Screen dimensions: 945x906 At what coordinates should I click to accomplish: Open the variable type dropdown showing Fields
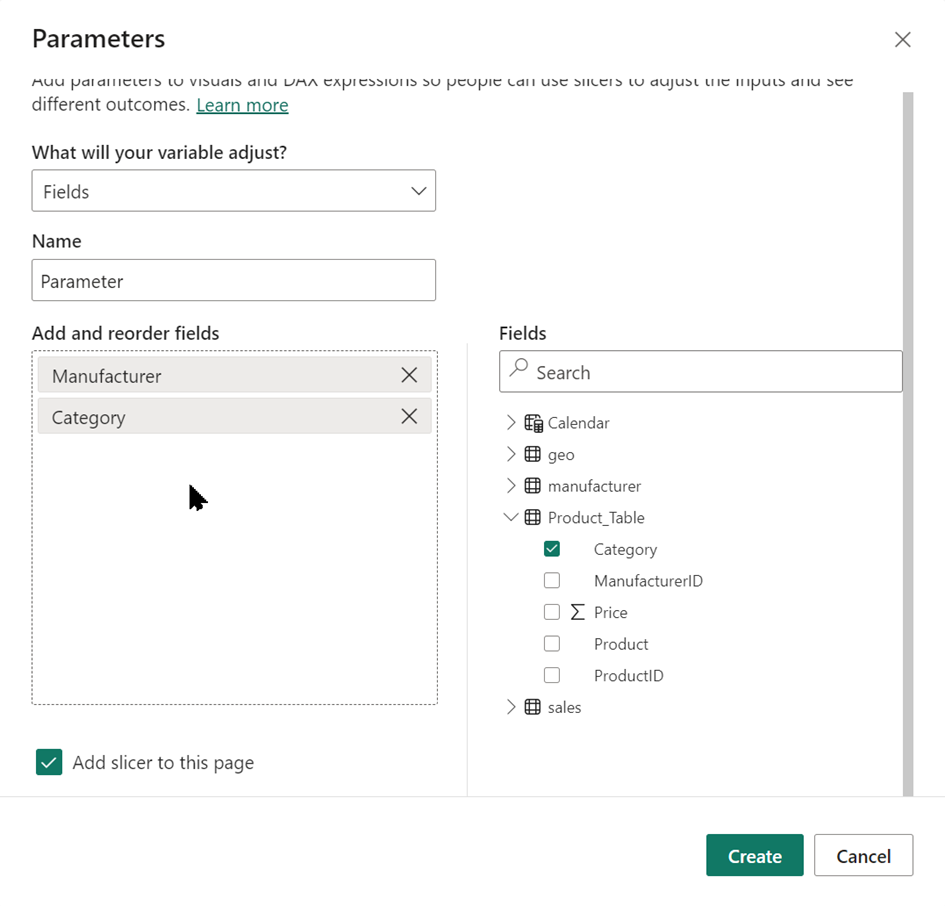[x=234, y=191]
